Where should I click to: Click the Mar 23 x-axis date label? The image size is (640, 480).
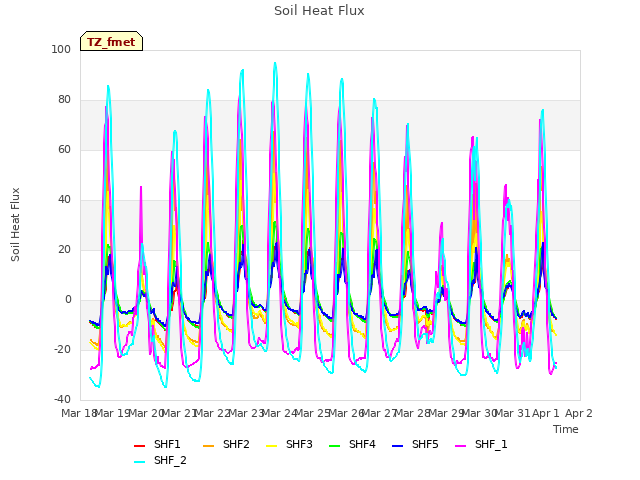tap(246, 413)
